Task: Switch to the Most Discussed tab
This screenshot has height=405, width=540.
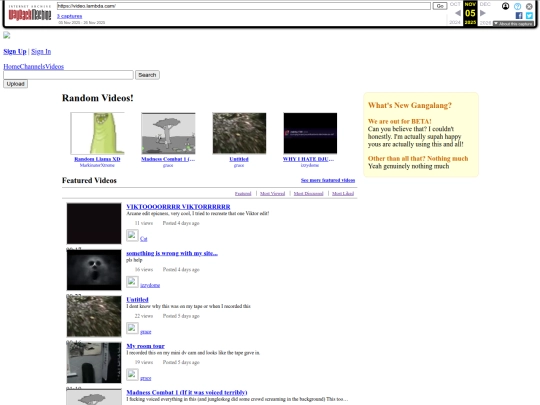Action: tap(308, 194)
